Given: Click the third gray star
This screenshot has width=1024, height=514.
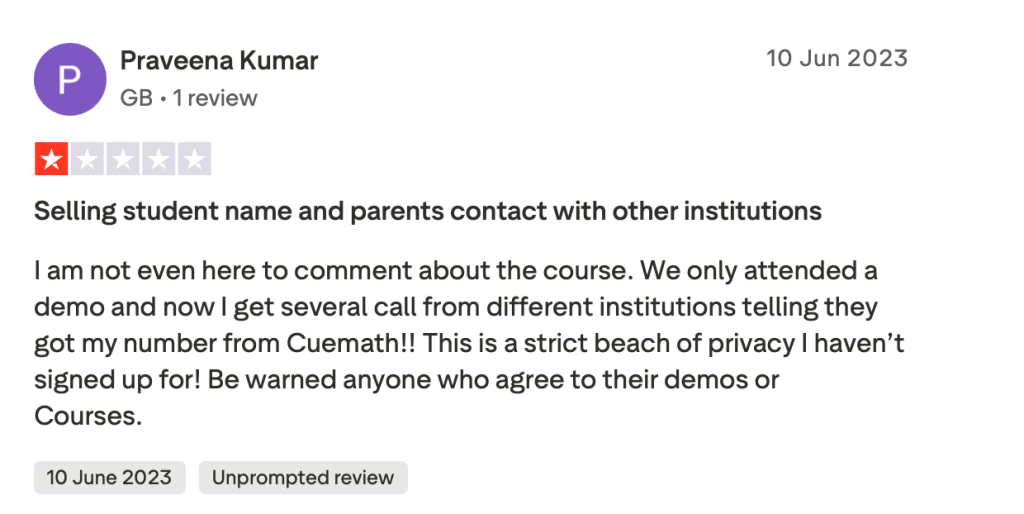Looking at the screenshot, I should 123,159.
